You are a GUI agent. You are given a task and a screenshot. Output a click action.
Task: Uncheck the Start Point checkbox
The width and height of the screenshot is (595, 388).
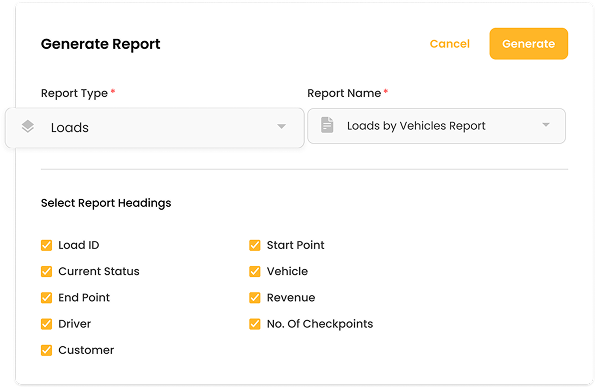point(255,245)
